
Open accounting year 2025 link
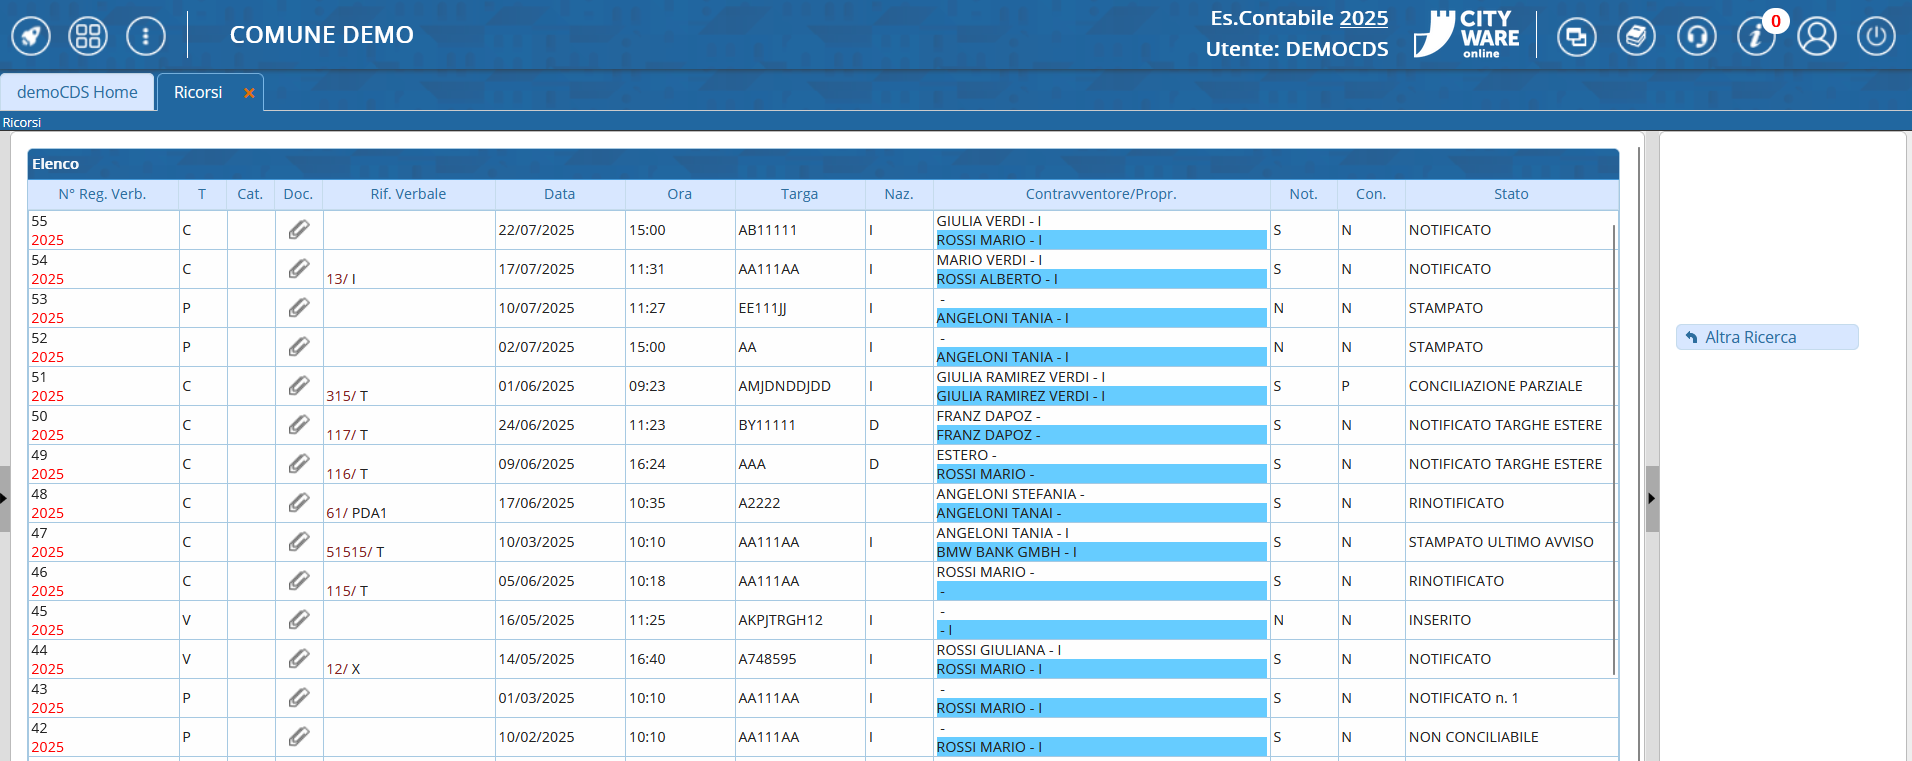point(1364,18)
